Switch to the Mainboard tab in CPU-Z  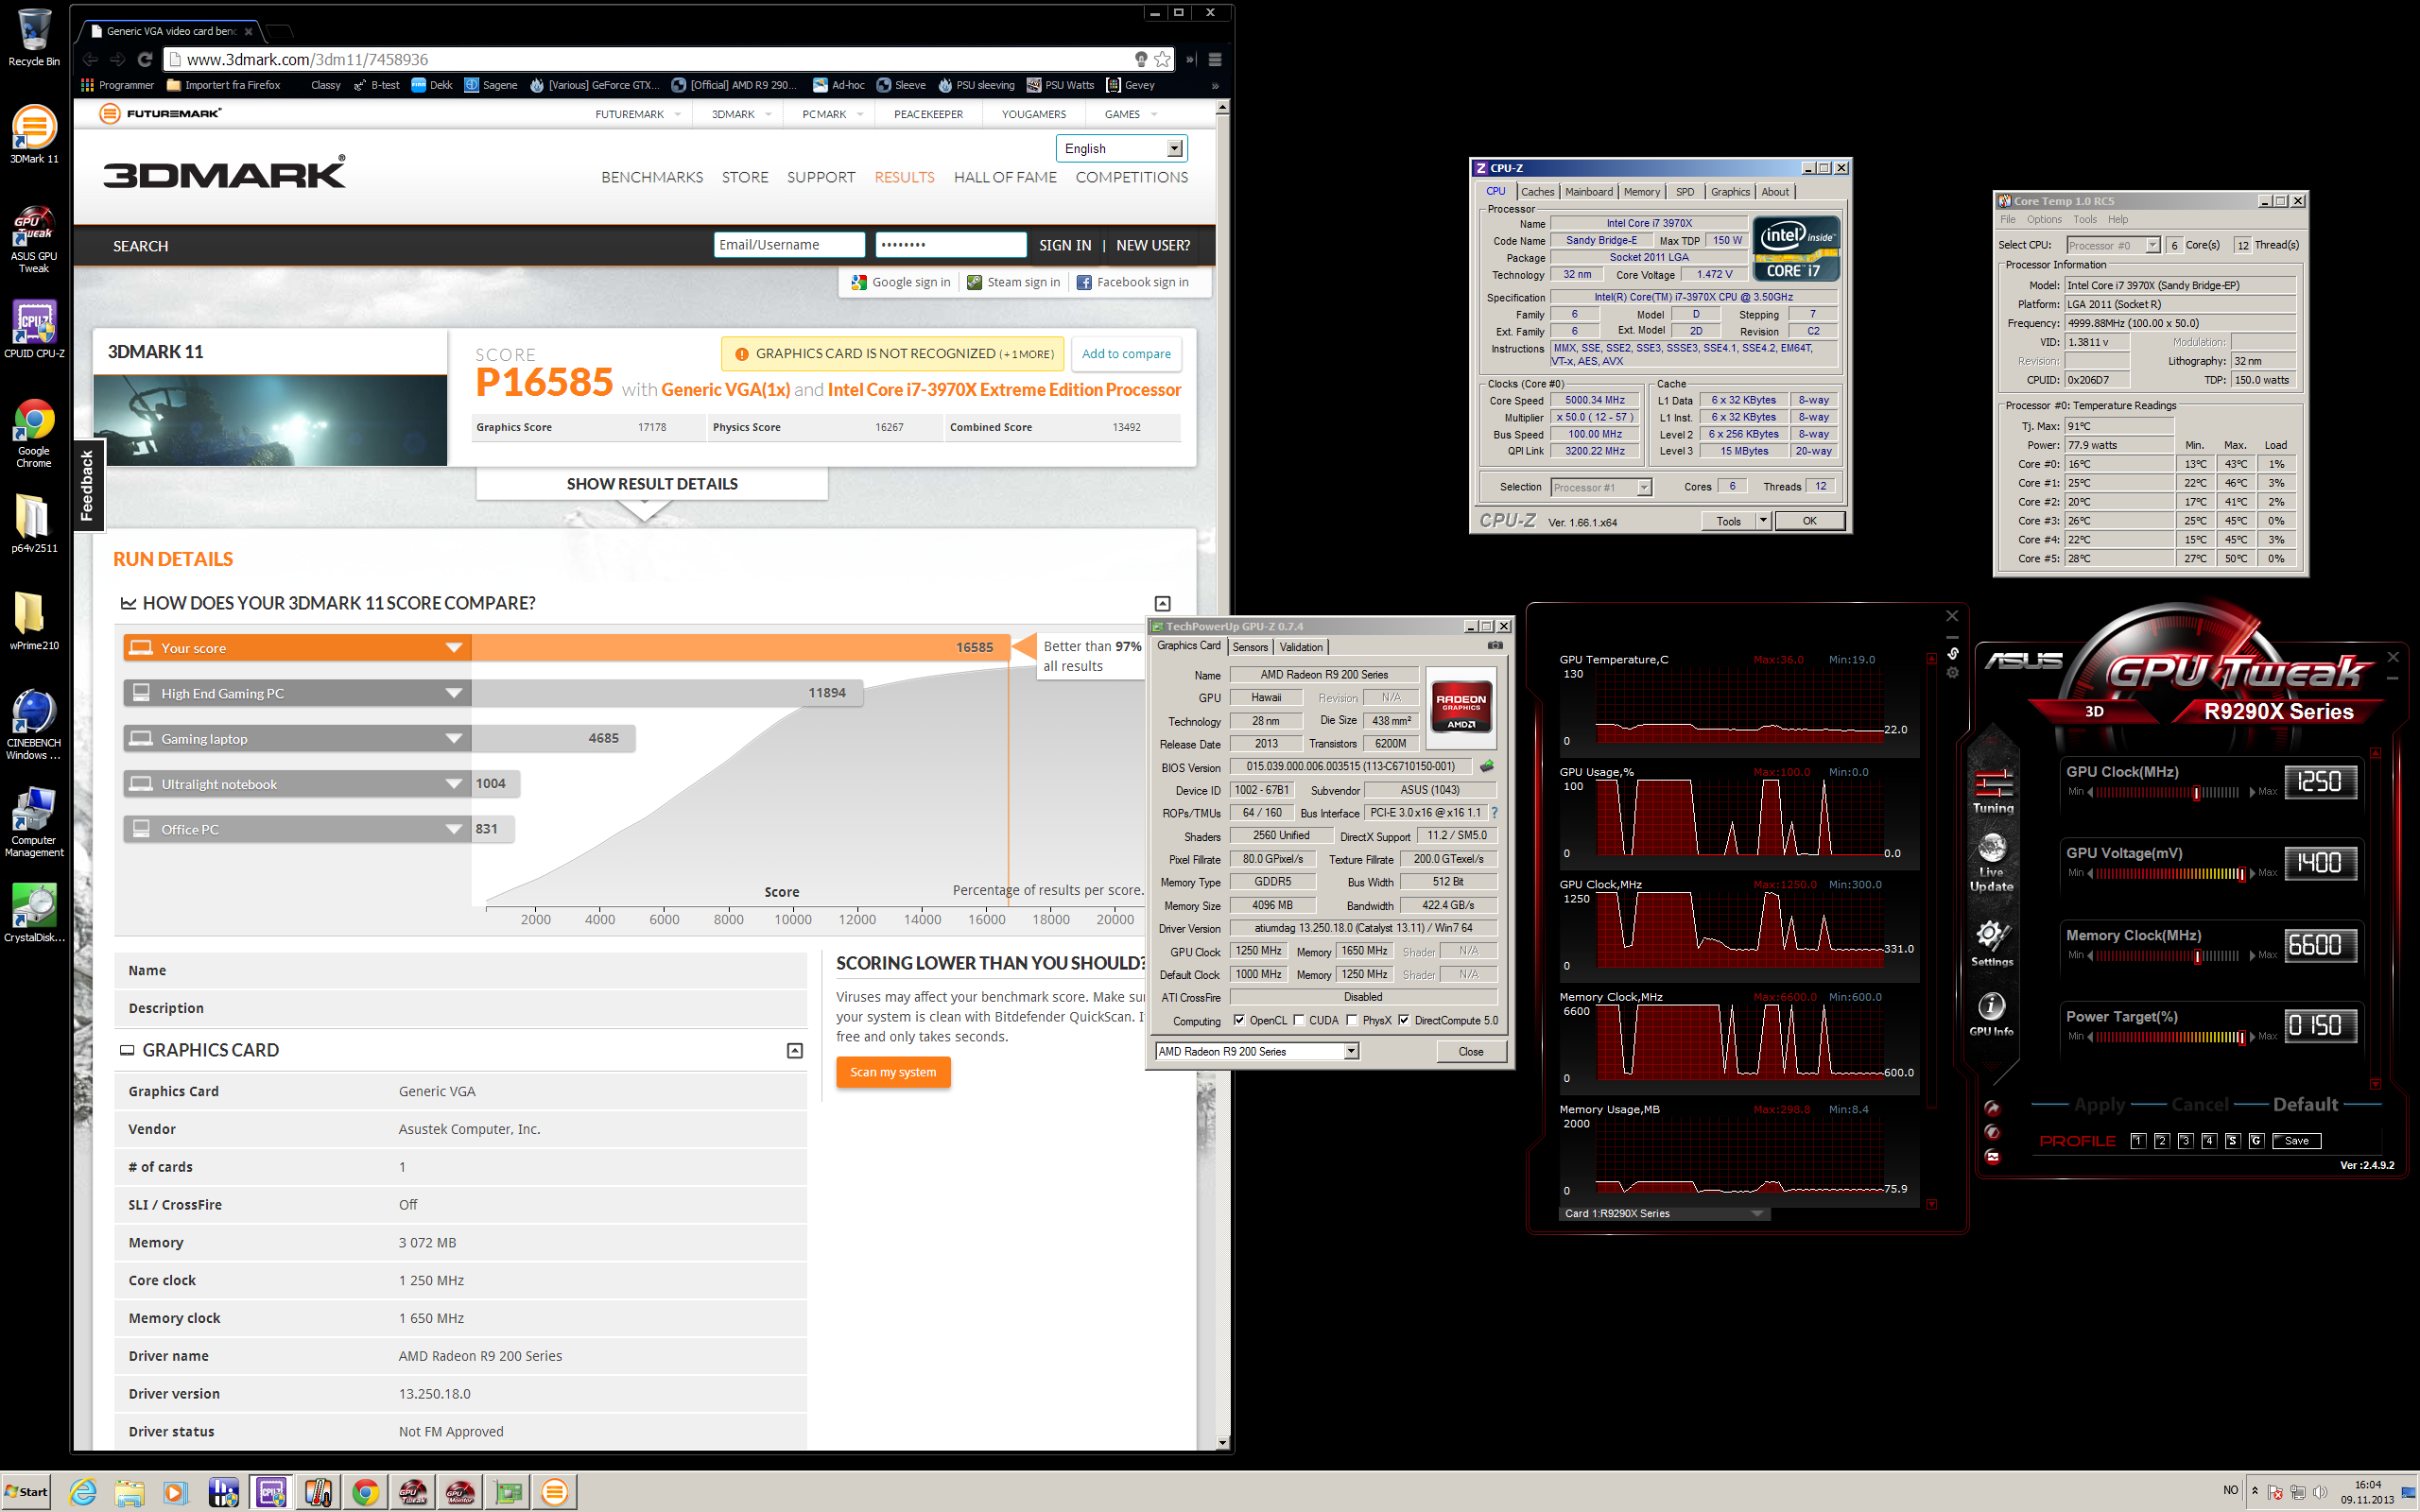[1588, 192]
